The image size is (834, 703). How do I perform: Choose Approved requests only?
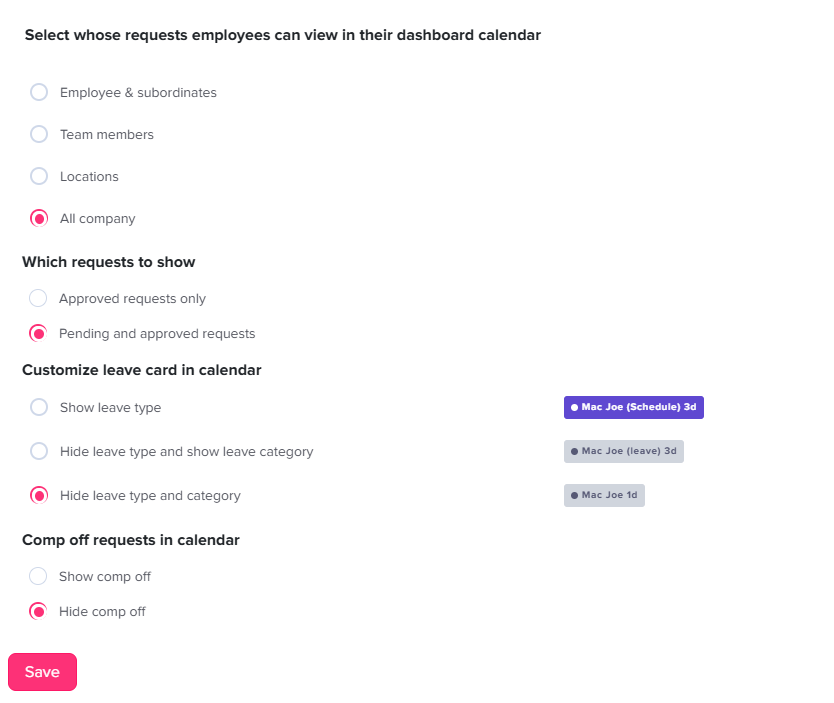pyautogui.click(x=38, y=298)
